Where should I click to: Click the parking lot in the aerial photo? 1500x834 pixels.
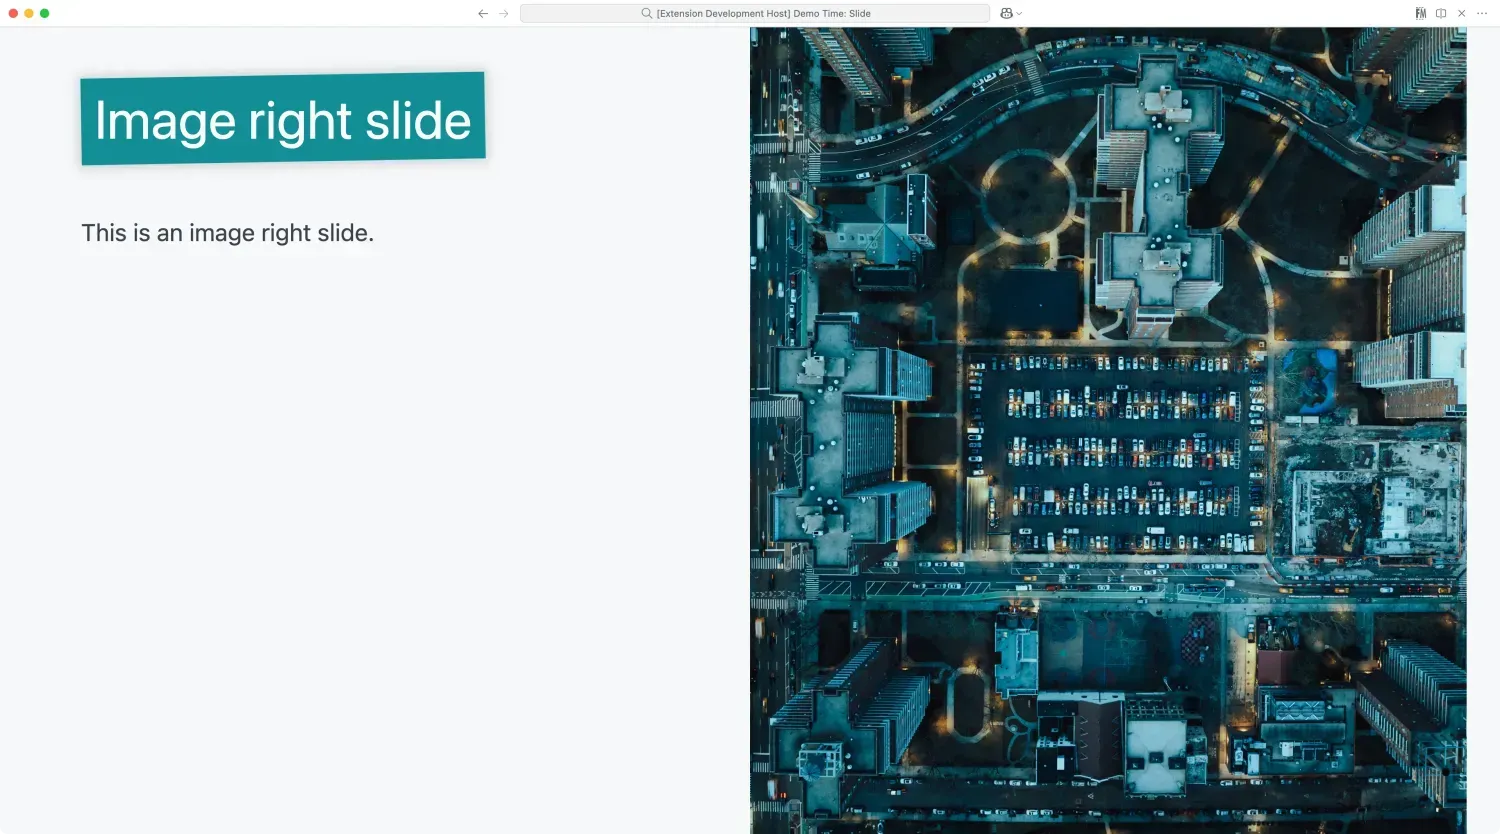(1120, 450)
